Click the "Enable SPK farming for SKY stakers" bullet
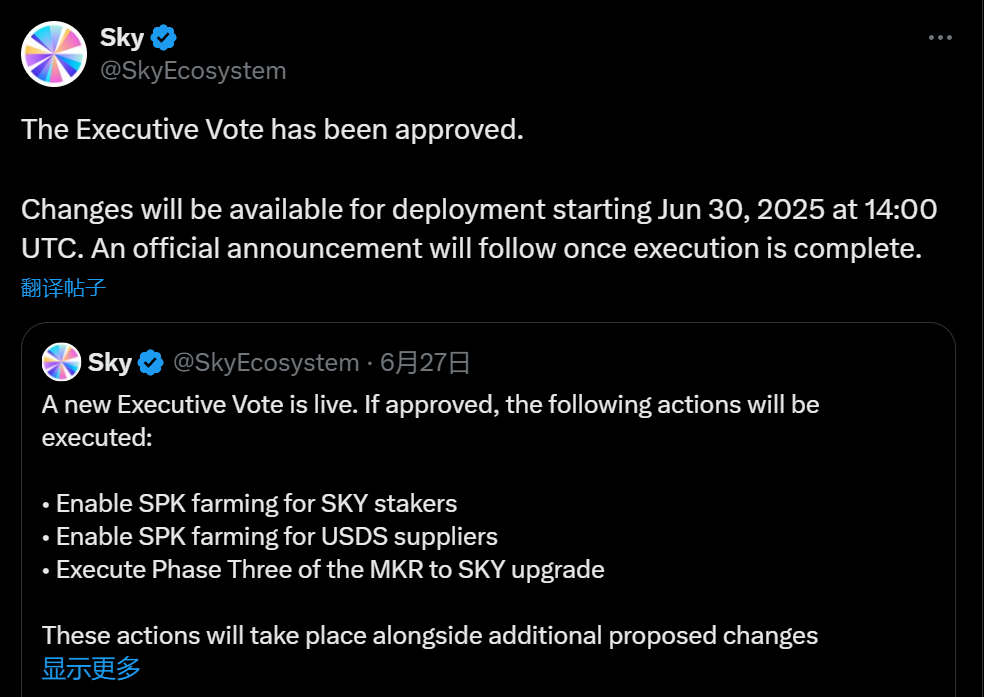Viewport: 984px width, 697px height. click(x=257, y=503)
